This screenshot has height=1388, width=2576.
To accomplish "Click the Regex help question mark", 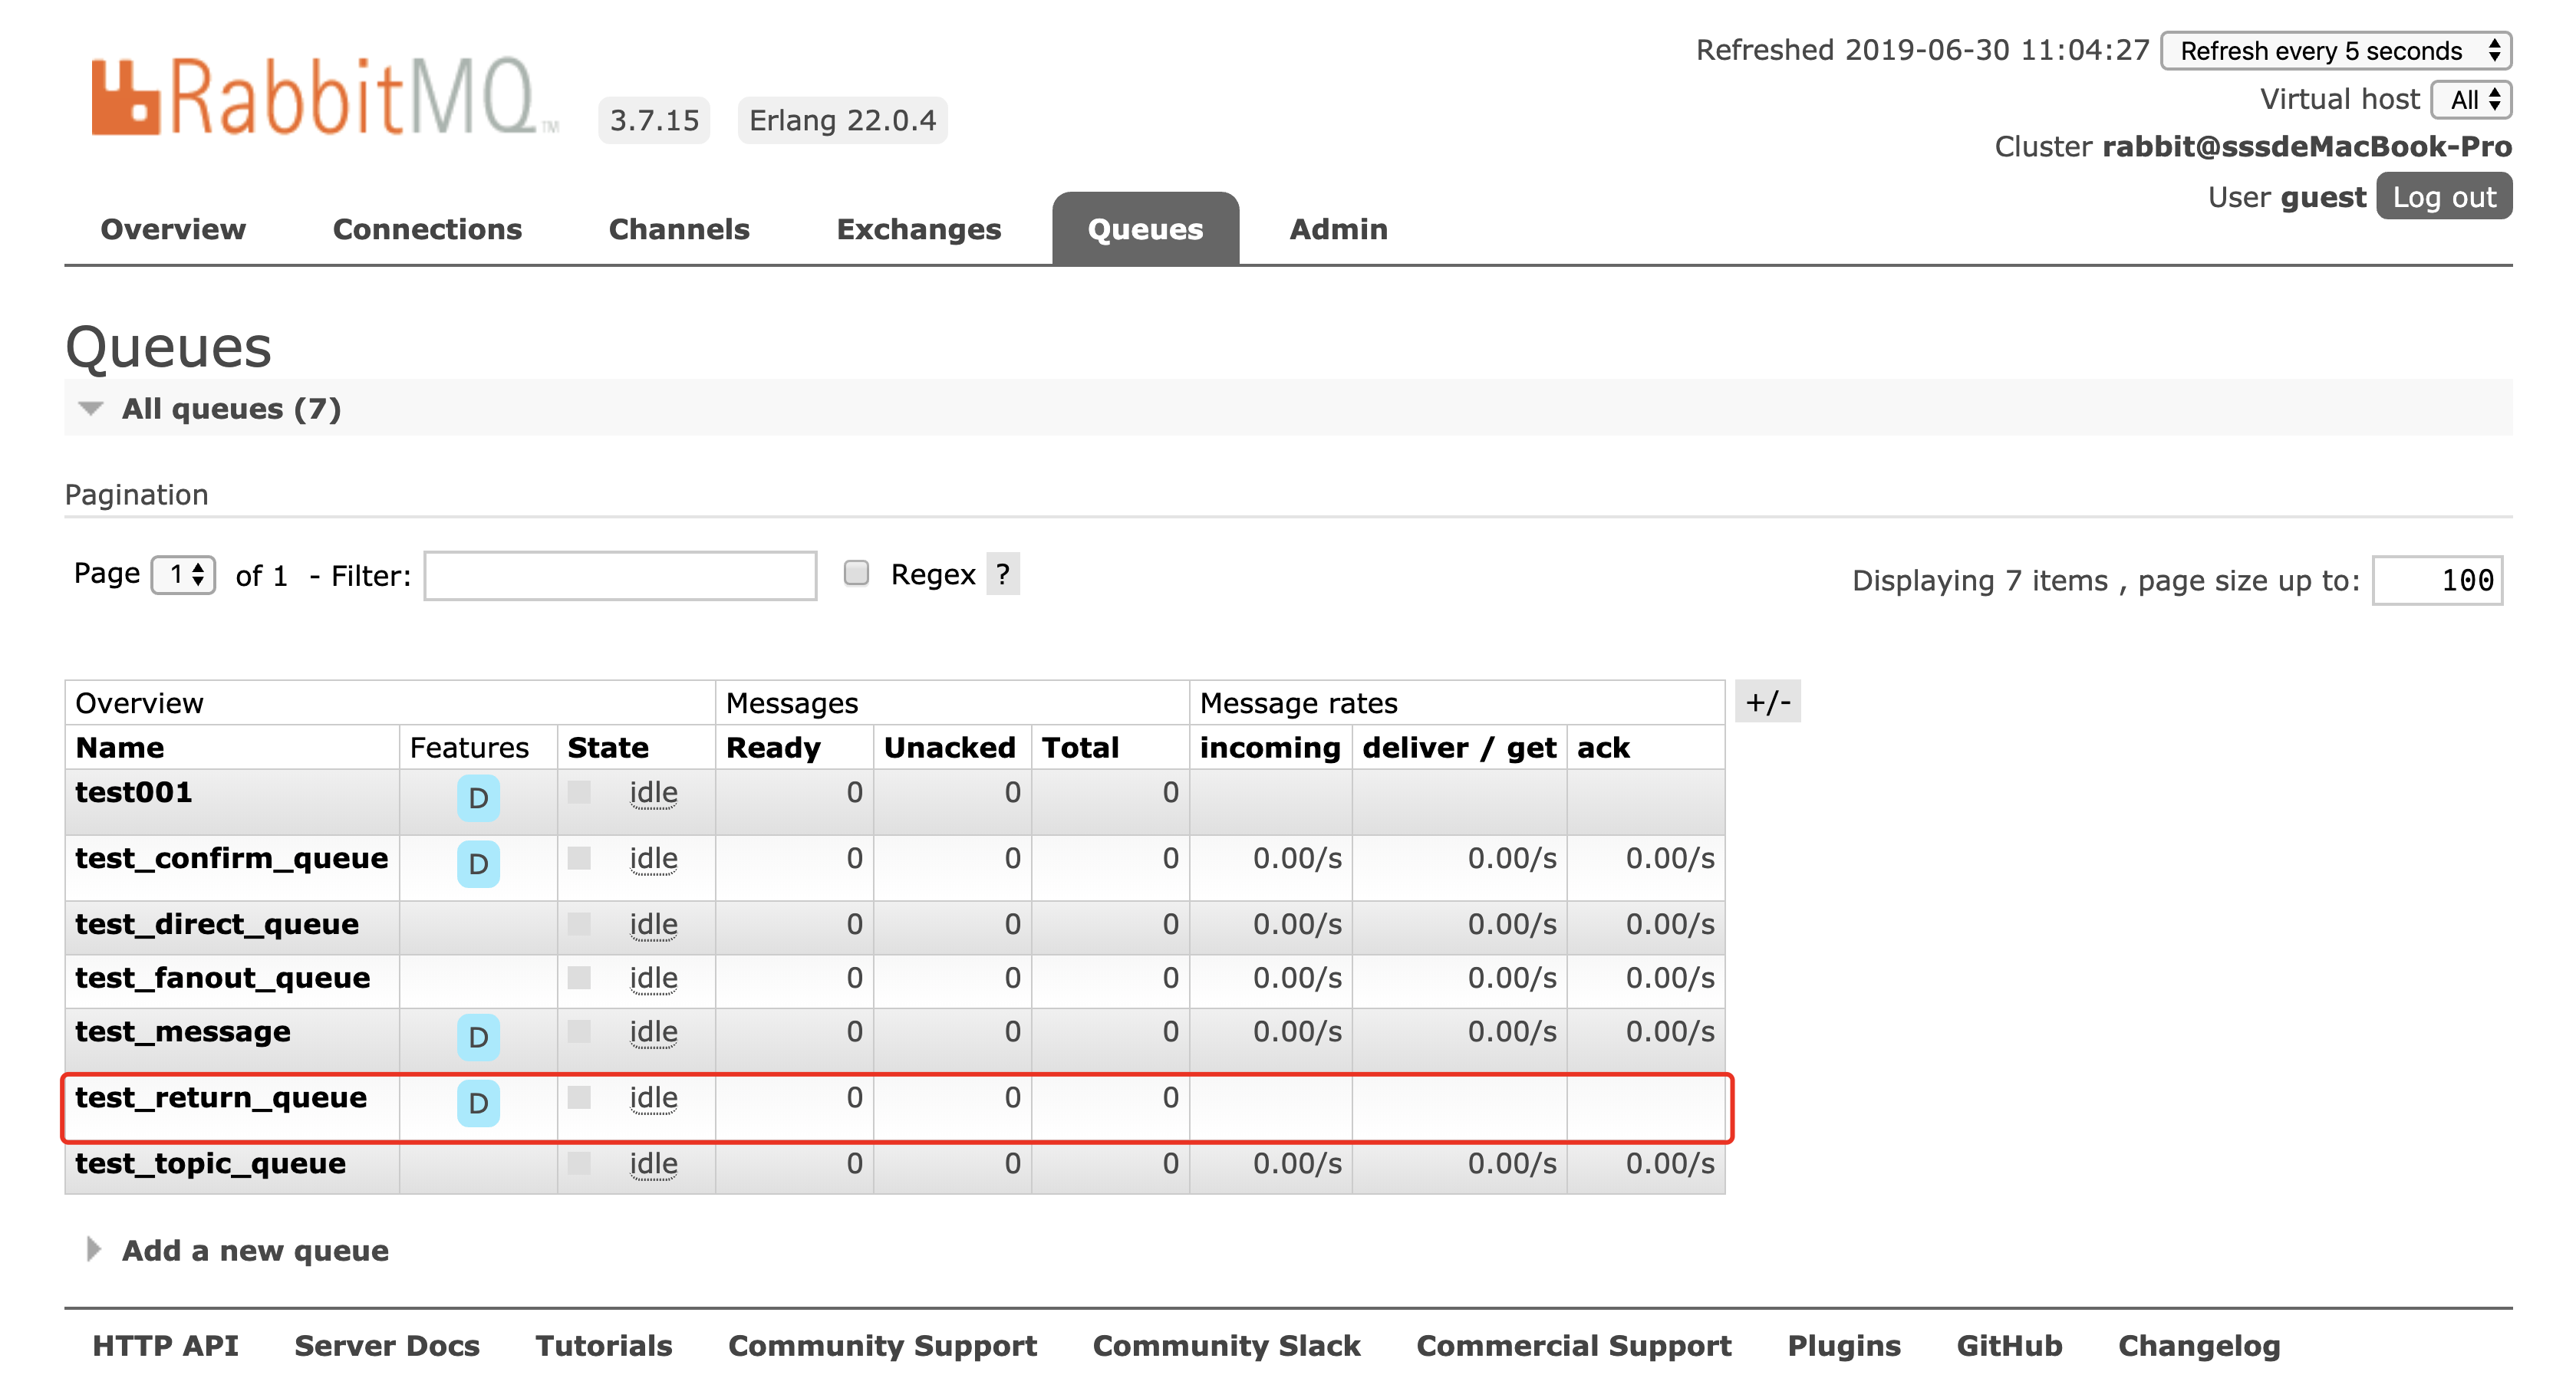I will click(1002, 574).
